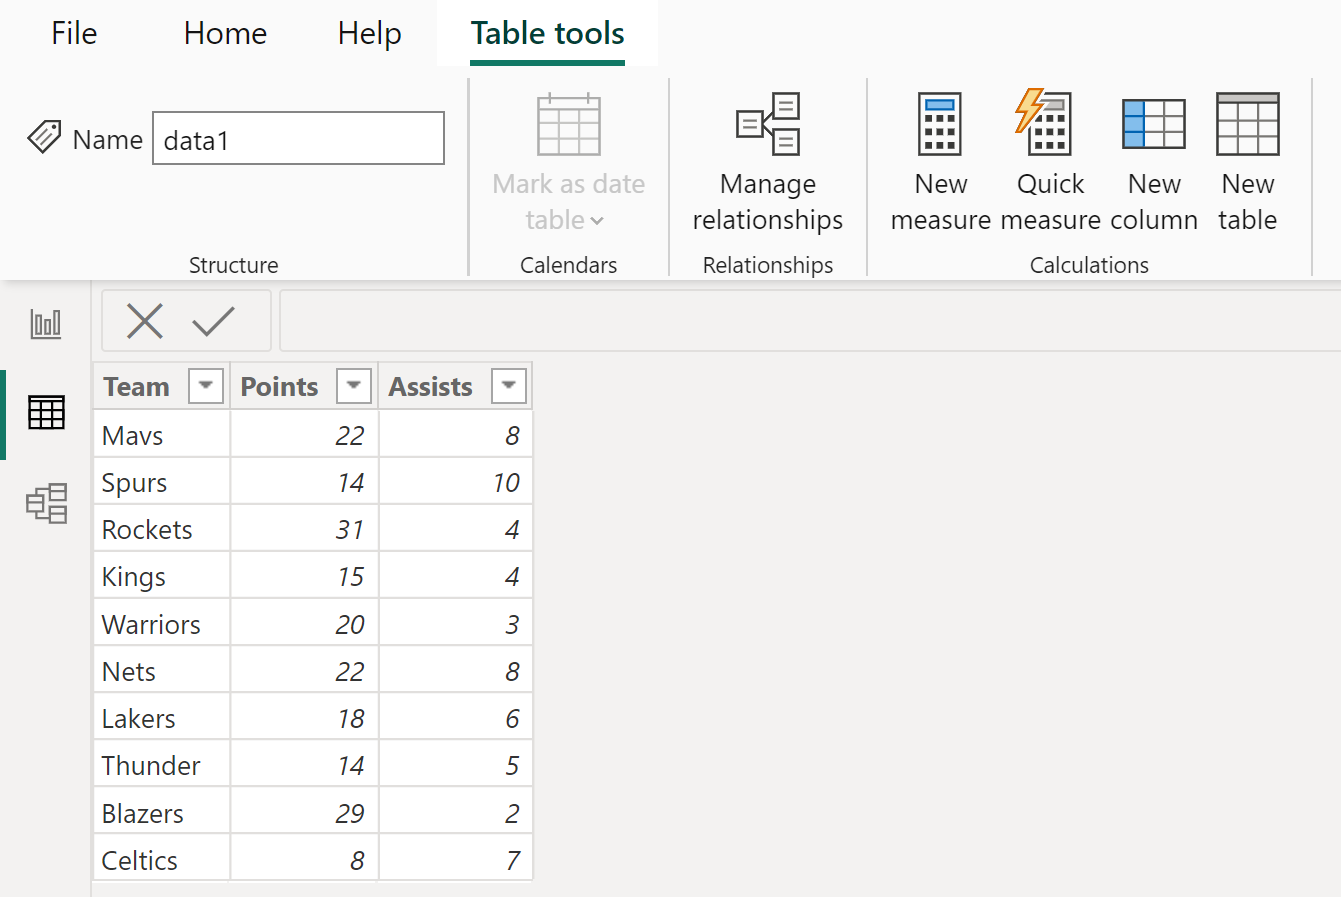Open Manage relationships
1341x897 pixels.
point(768,161)
